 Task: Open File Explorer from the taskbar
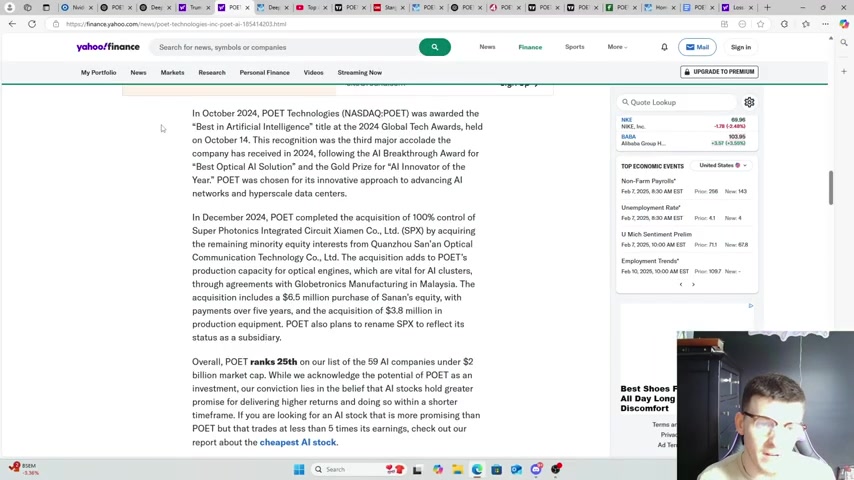point(458,469)
